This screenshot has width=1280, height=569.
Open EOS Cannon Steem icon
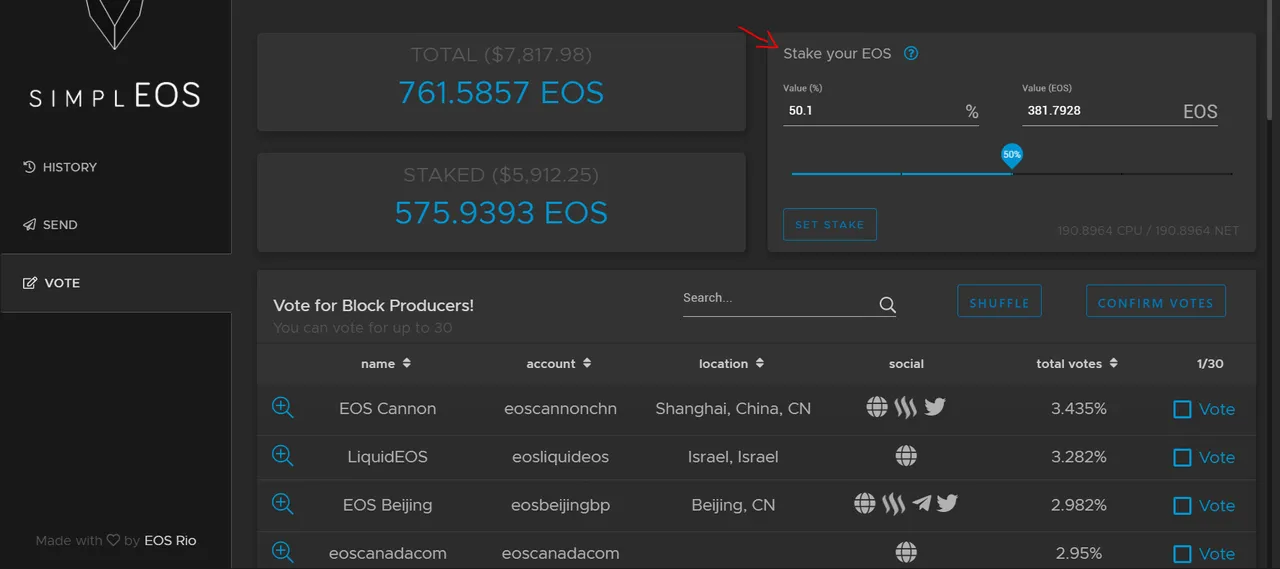coord(905,407)
